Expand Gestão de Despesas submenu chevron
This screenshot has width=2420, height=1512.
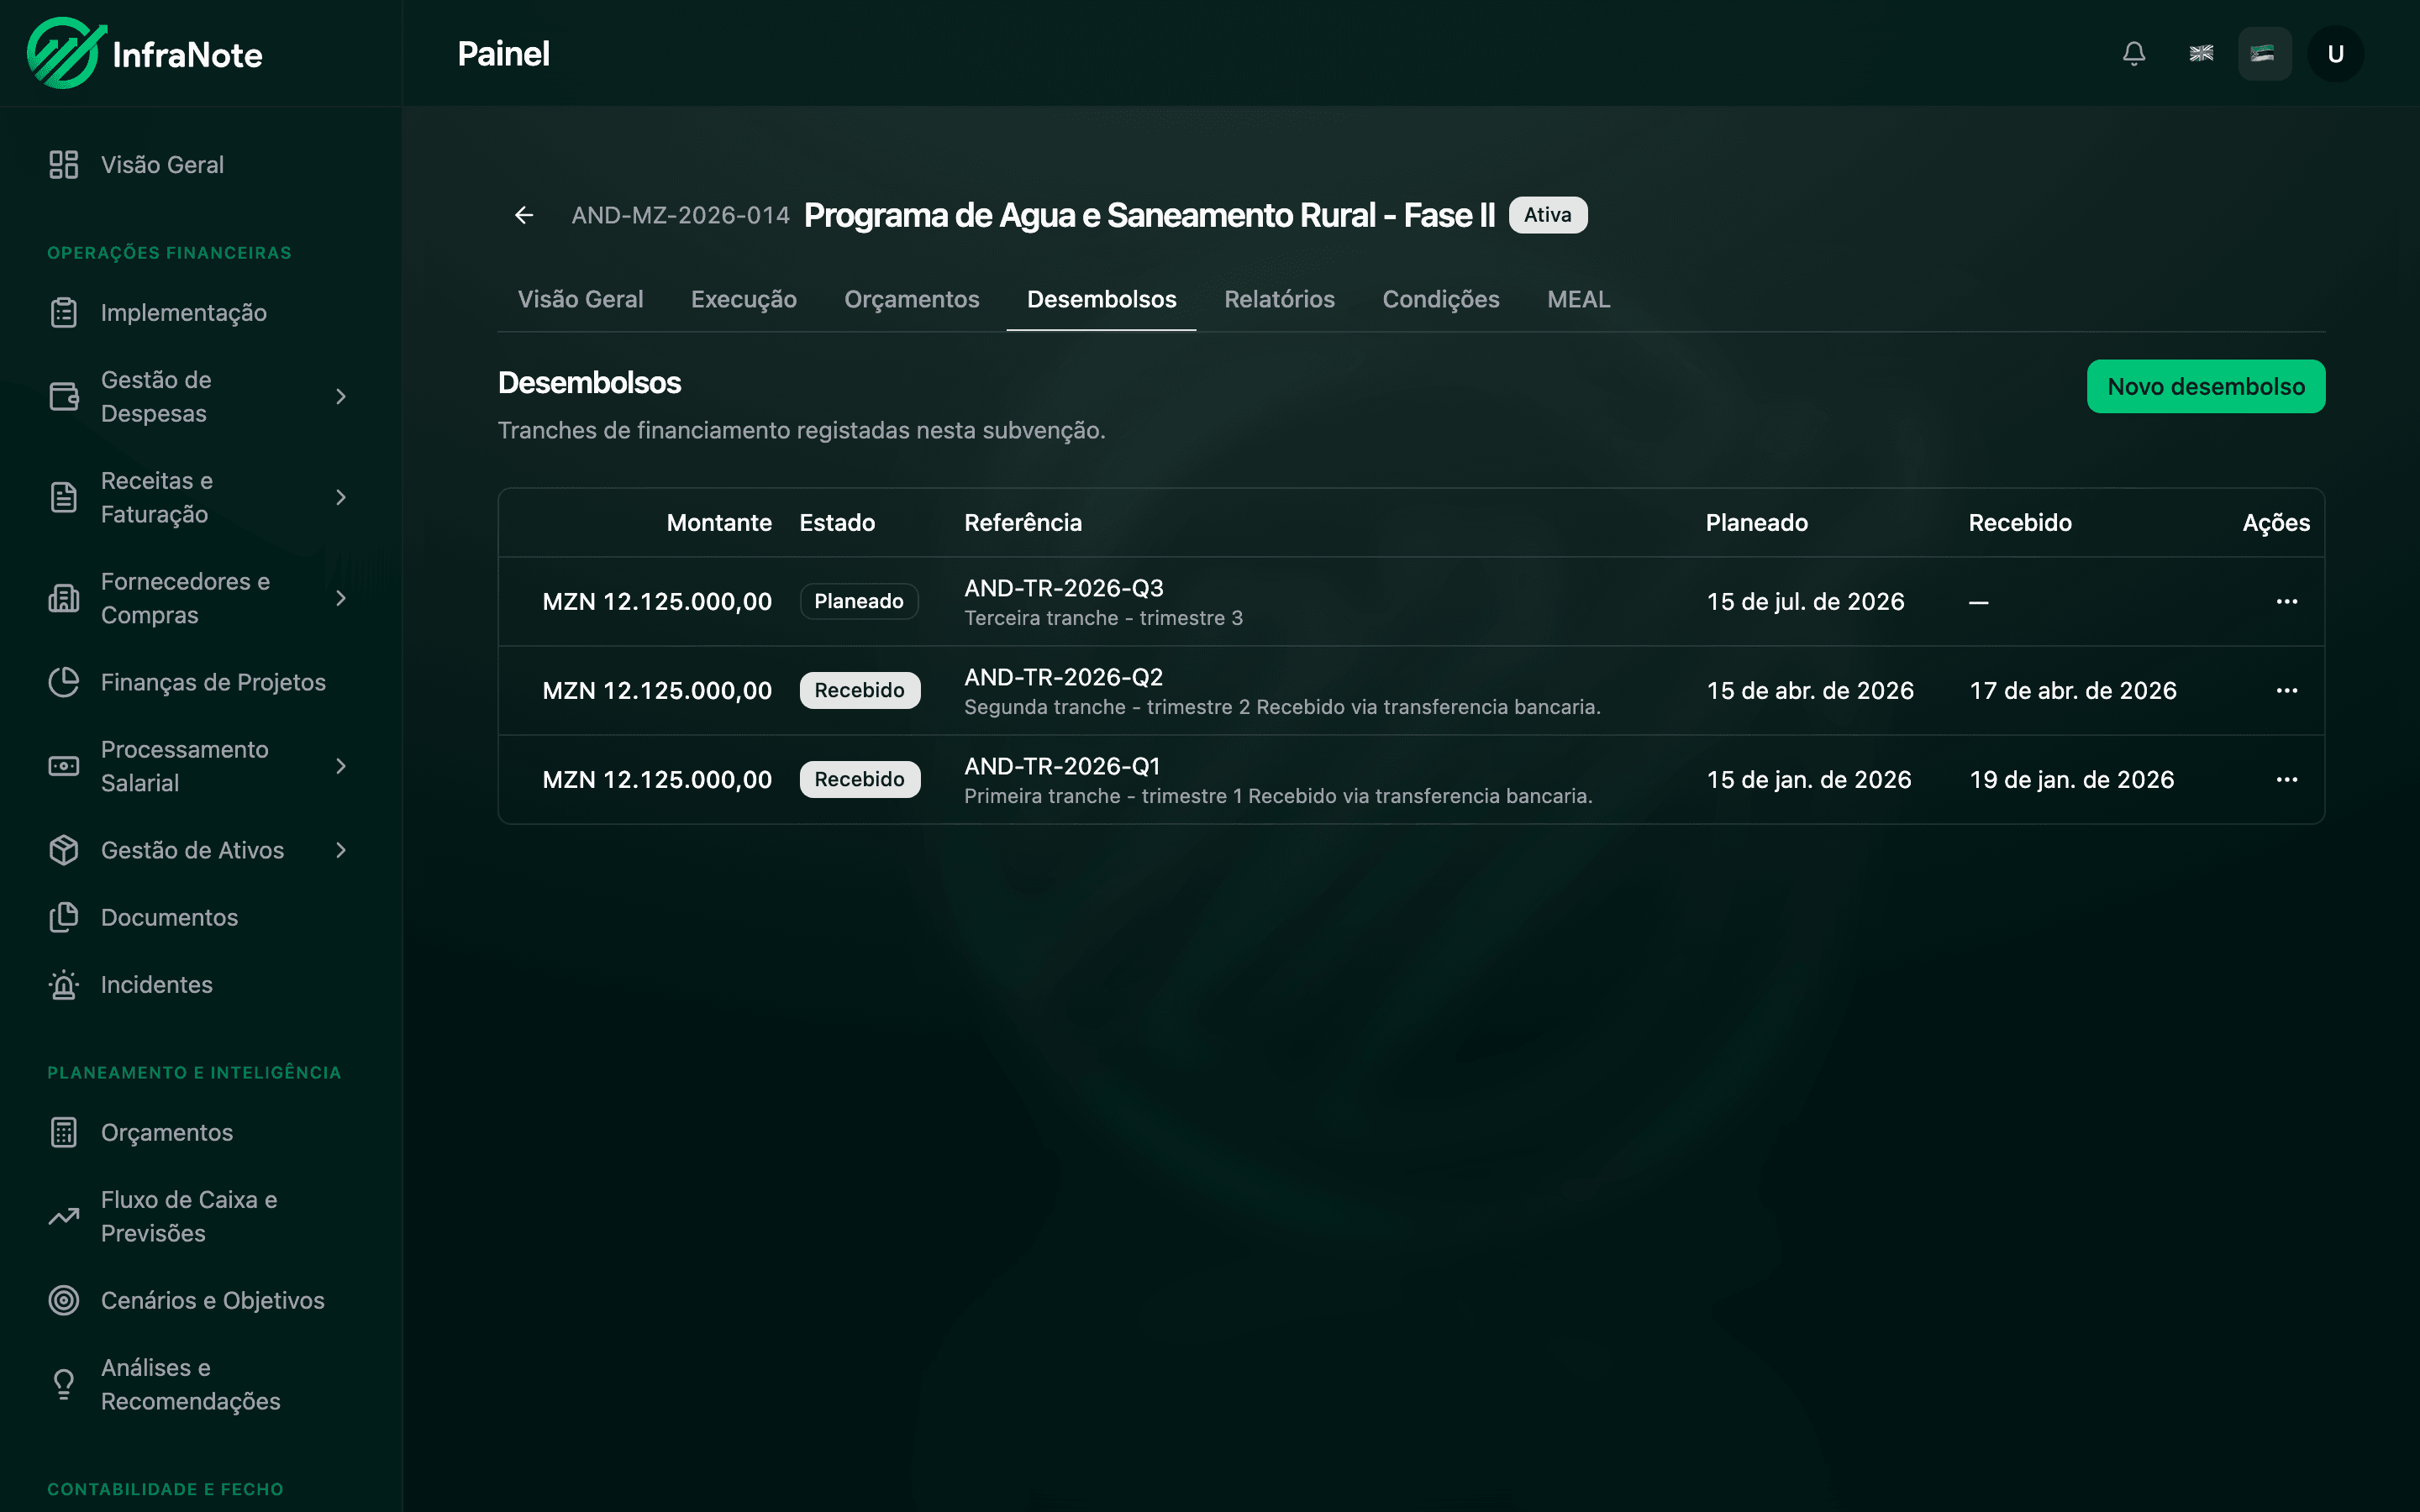(341, 397)
